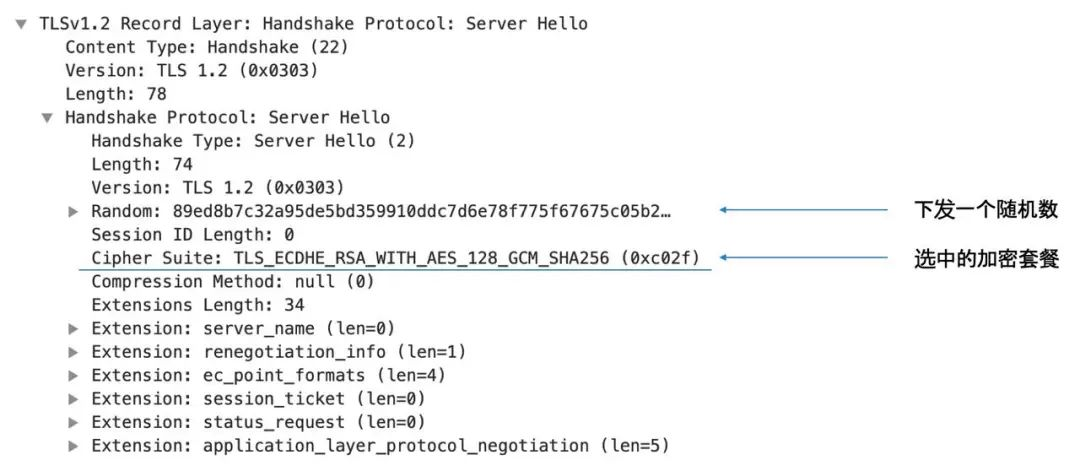Expand the application_layer_protocol_negotiation extension arrow
Screen dimensions: 1080x466
tap(73, 446)
